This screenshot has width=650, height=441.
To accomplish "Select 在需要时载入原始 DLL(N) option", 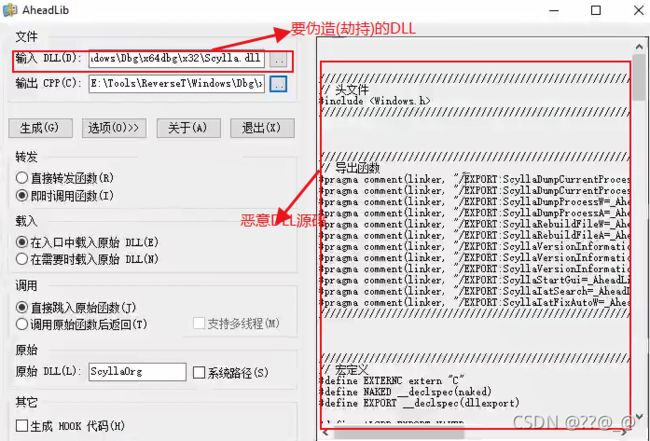I will [x=87, y=259].
